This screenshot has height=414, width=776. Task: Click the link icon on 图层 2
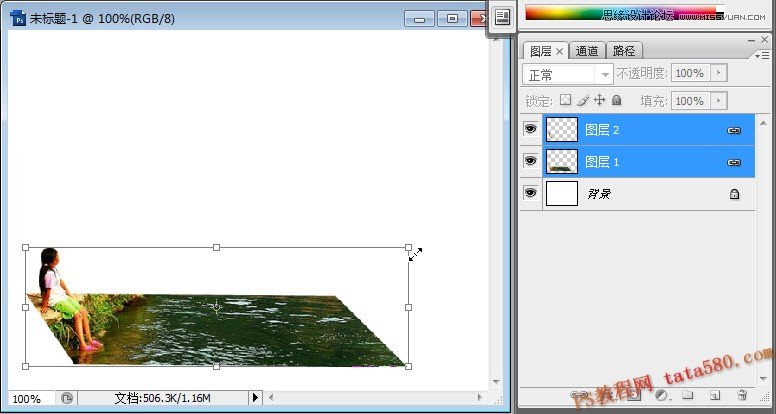[733, 131]
